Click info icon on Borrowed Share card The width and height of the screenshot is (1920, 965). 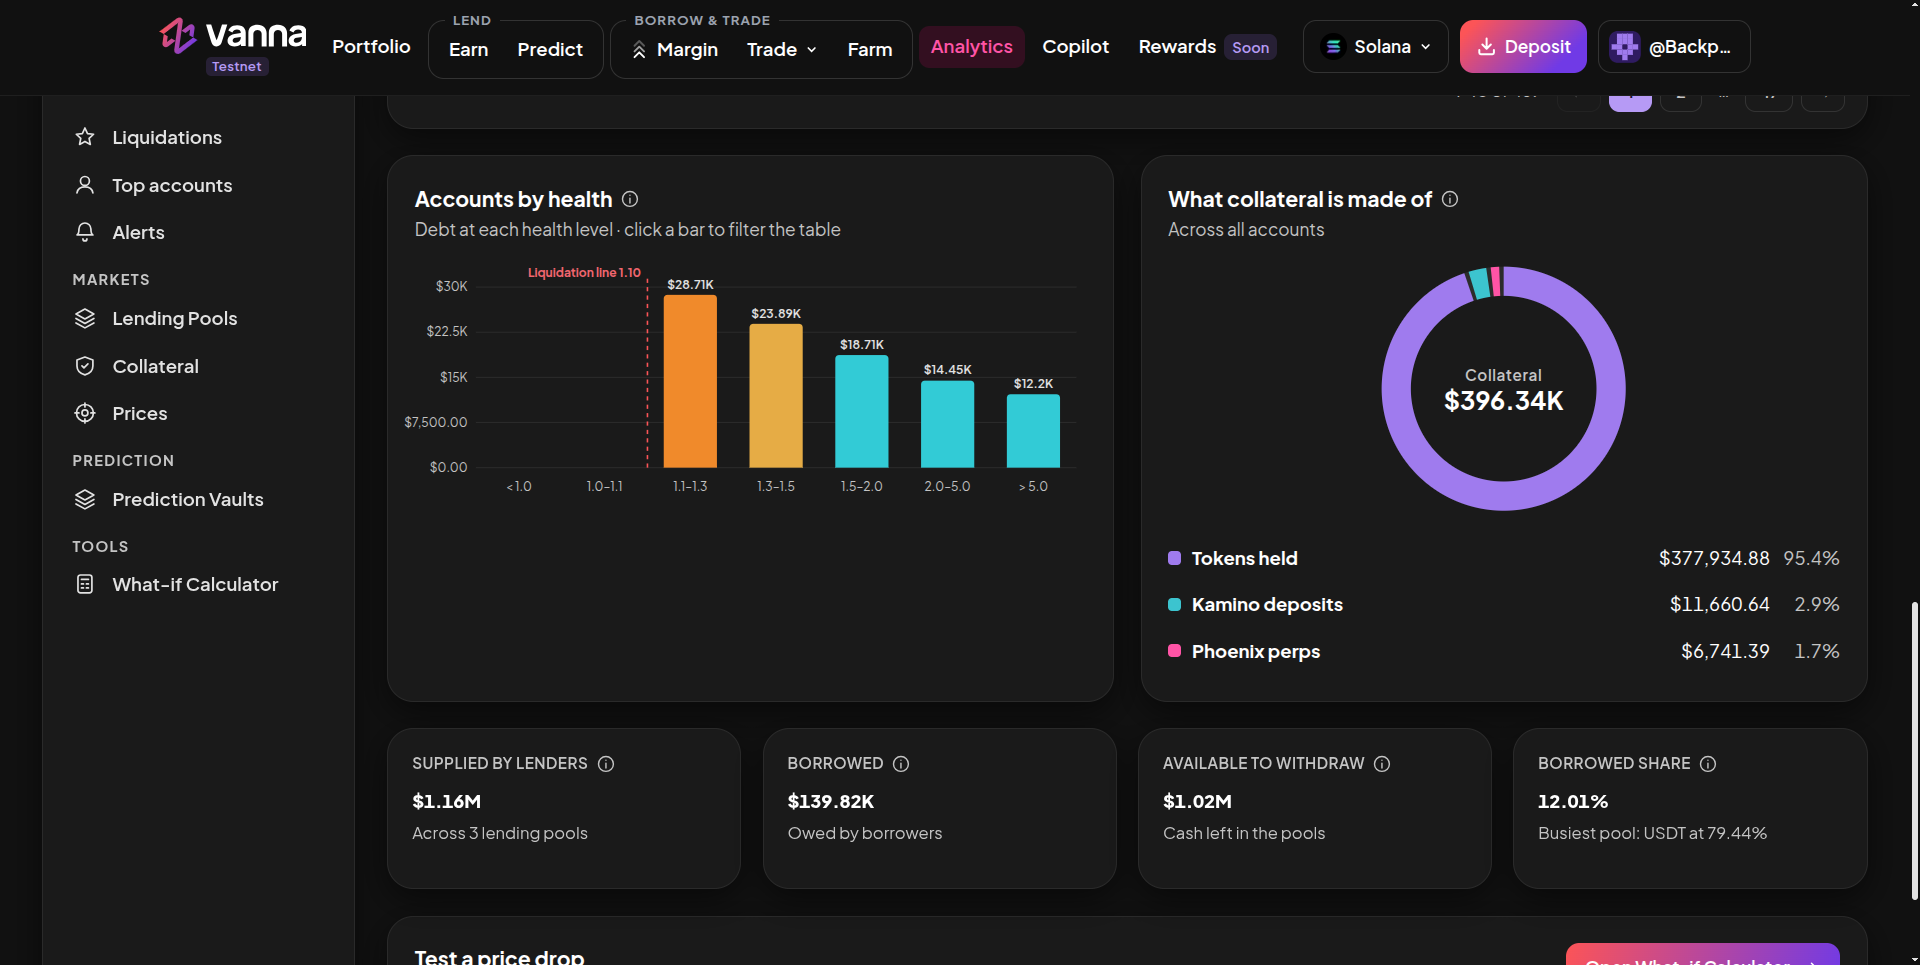[1708, 764]
